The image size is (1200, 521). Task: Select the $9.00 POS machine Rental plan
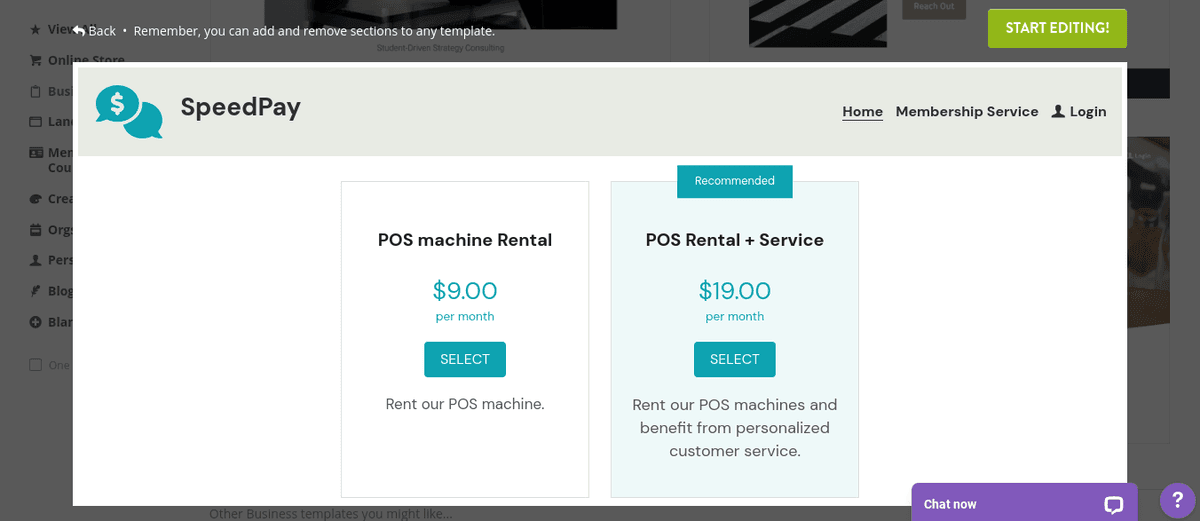pos(465,360)
